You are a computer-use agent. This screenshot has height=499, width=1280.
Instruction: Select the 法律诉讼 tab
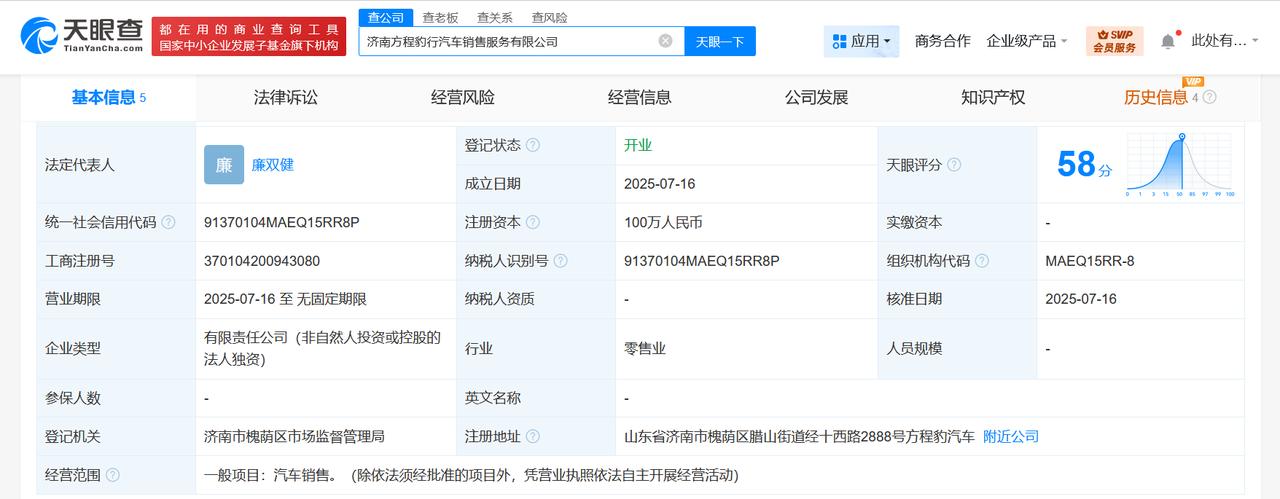tap(286, 97)
